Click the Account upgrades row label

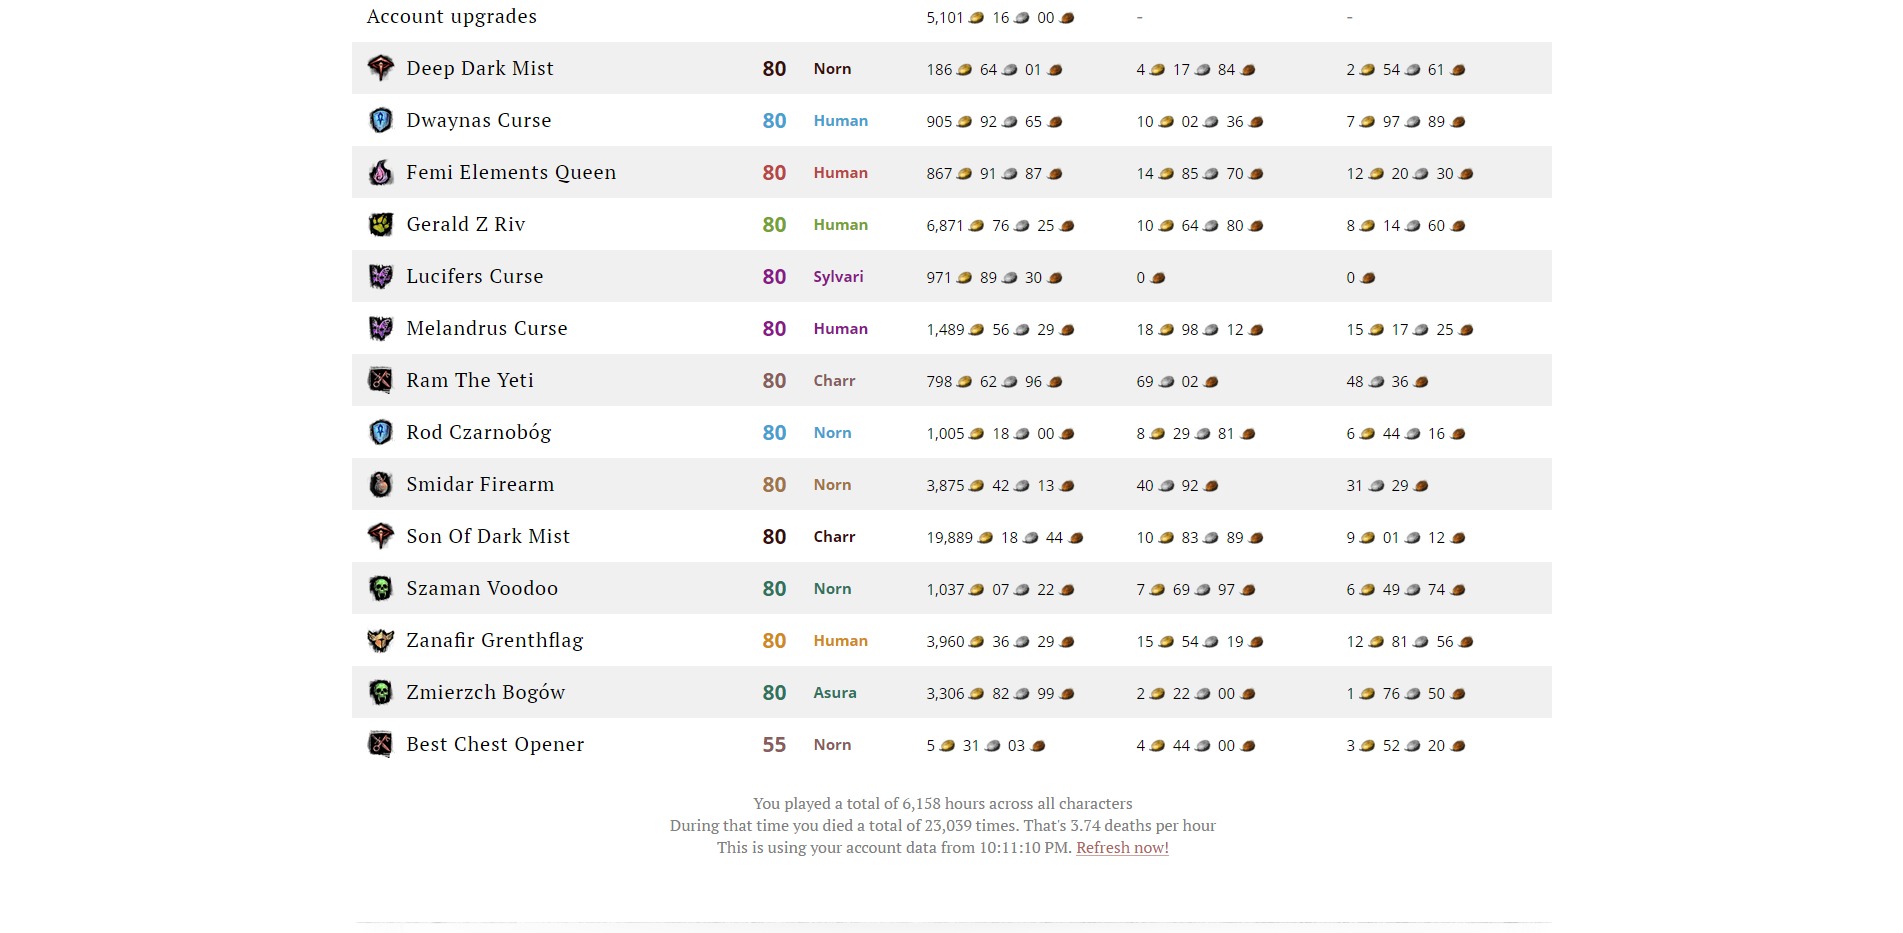pos(452,16)
